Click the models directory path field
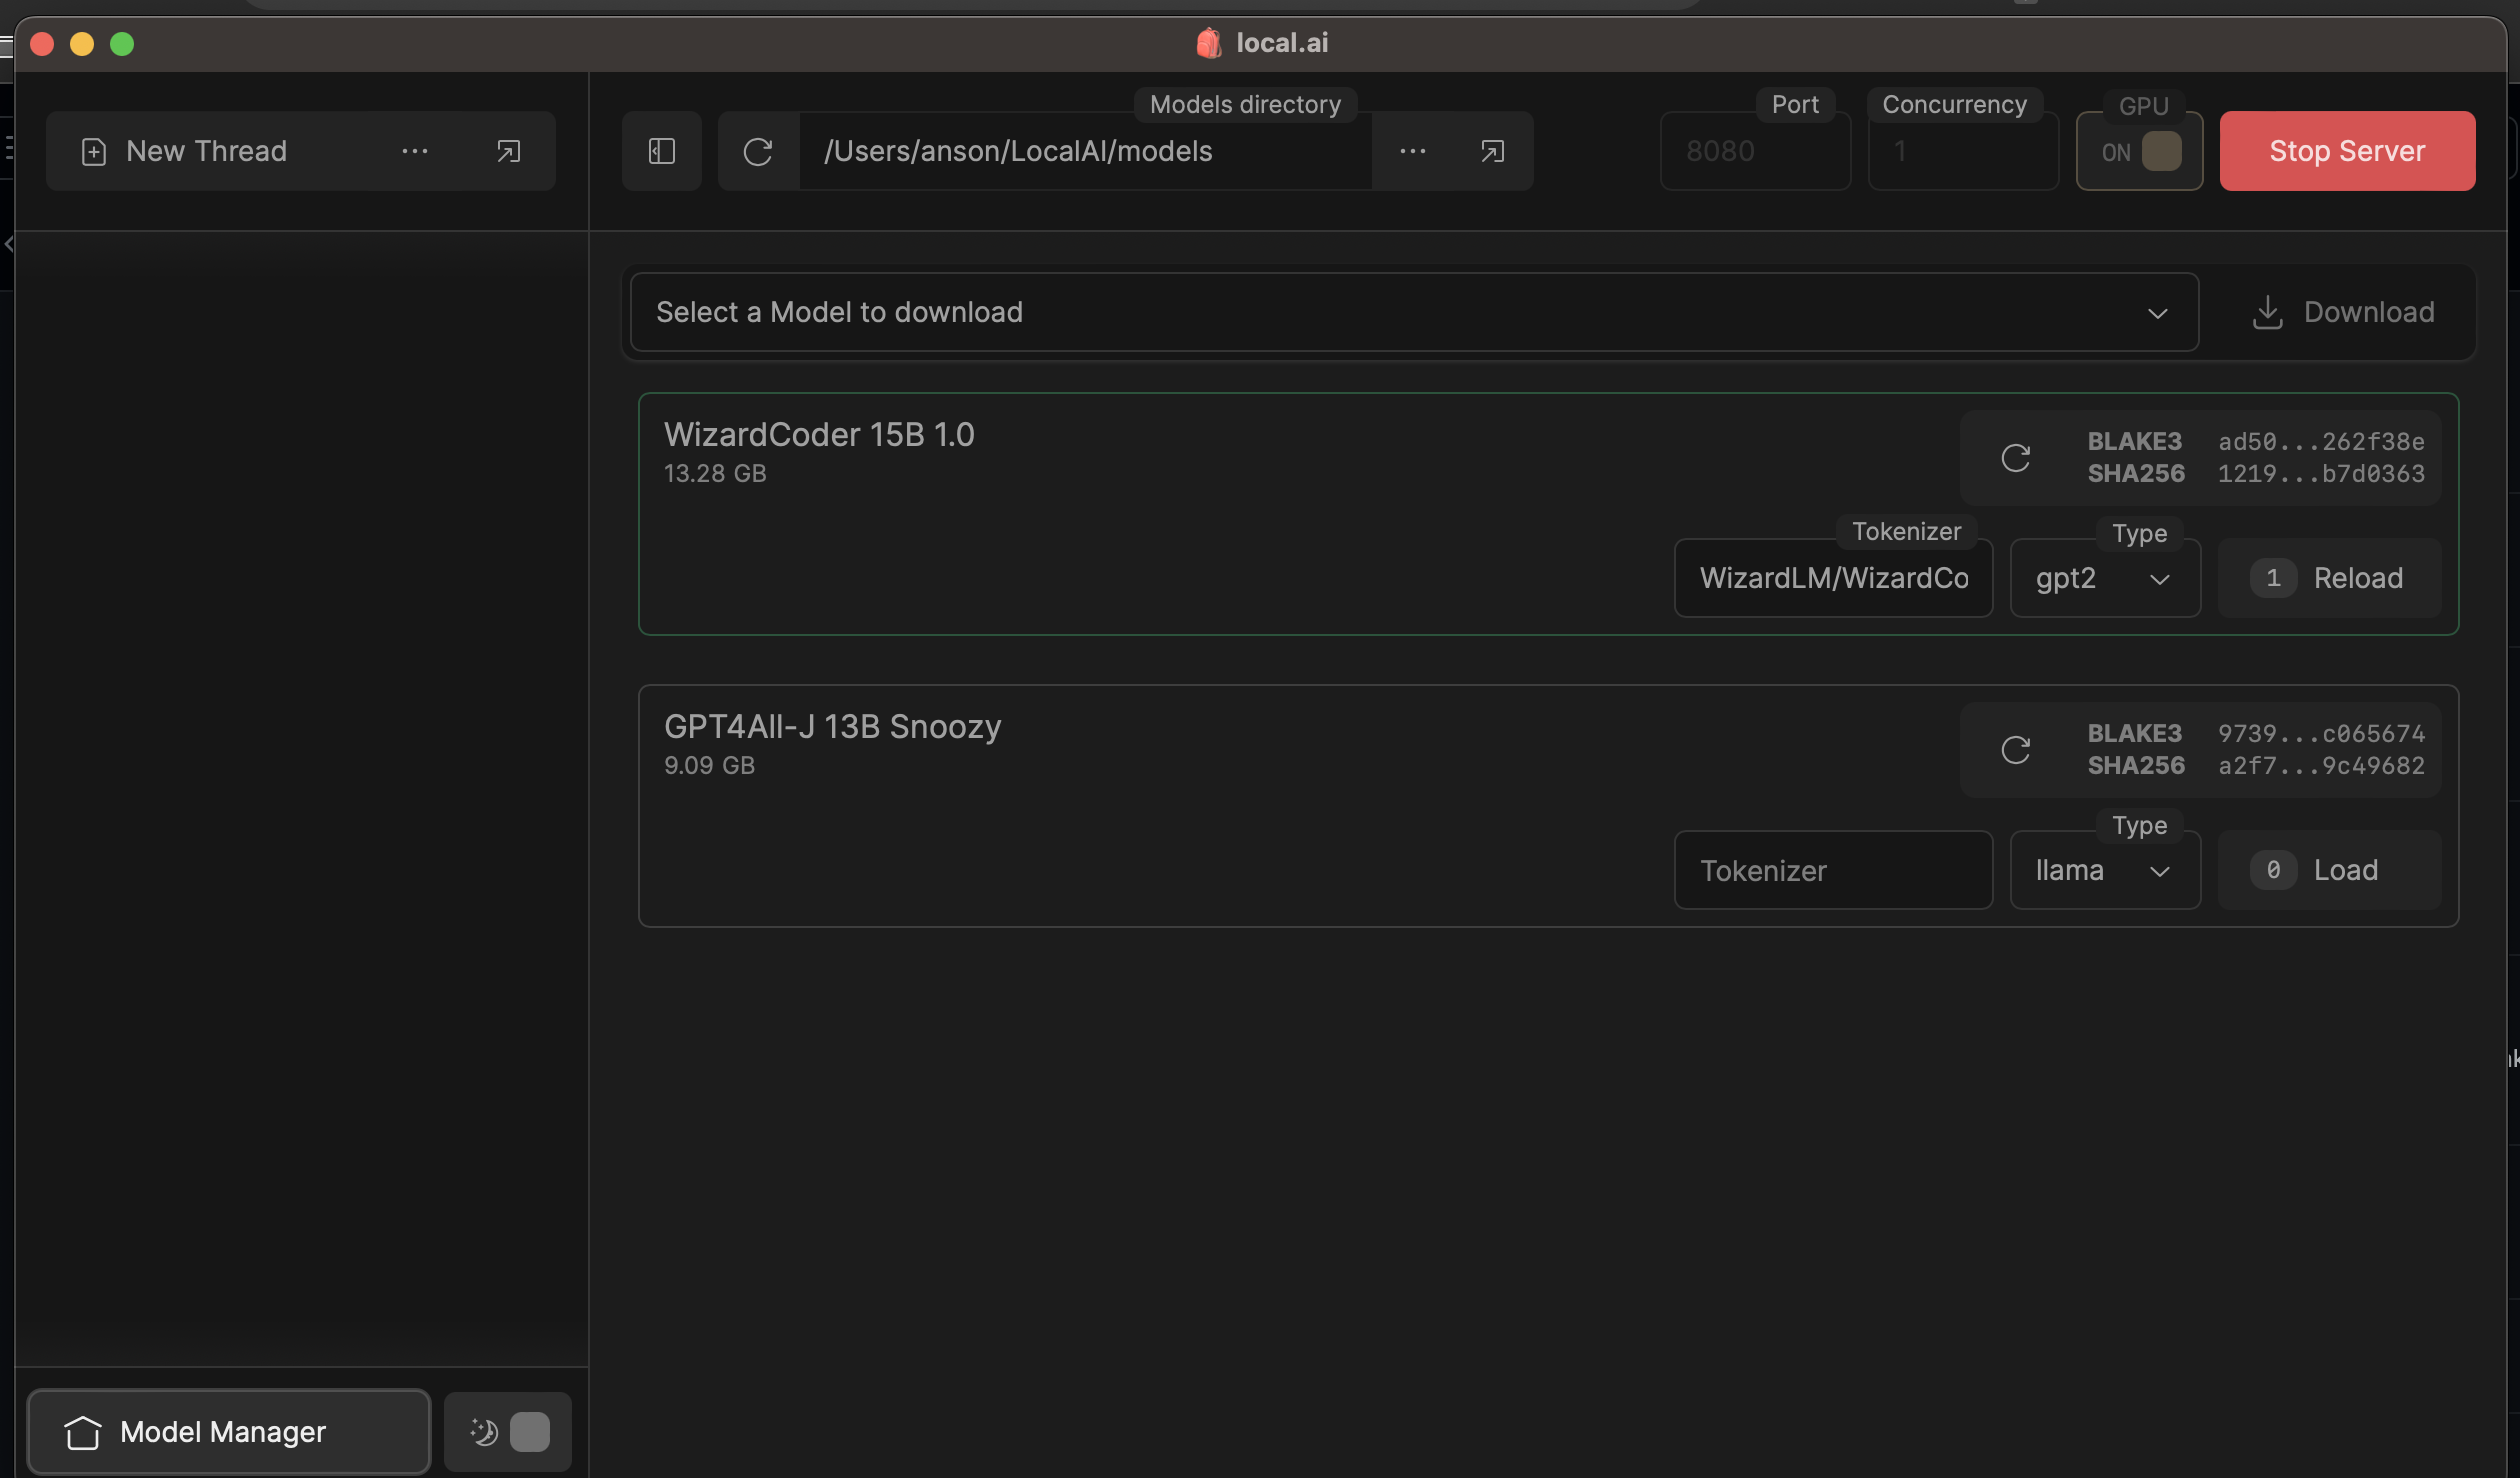Screen dimensions: 2520x1478 pos(1085,151)
